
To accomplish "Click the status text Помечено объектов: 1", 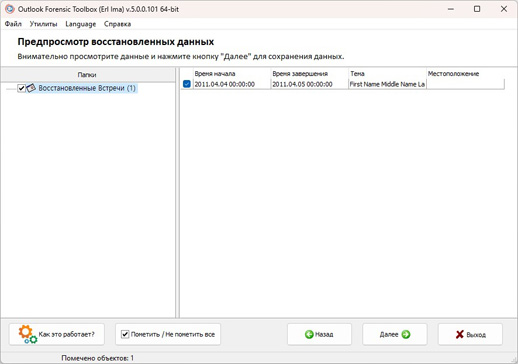I will tap(98, 358).
